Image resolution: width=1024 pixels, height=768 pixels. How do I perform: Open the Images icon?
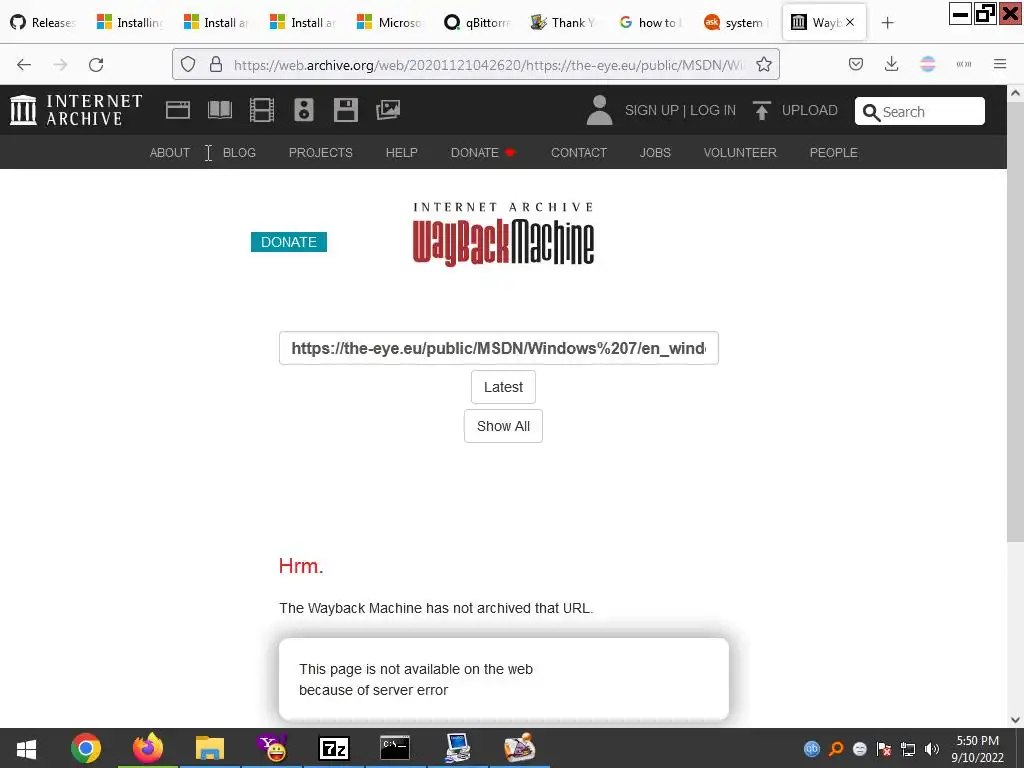[x=388, y=110]
